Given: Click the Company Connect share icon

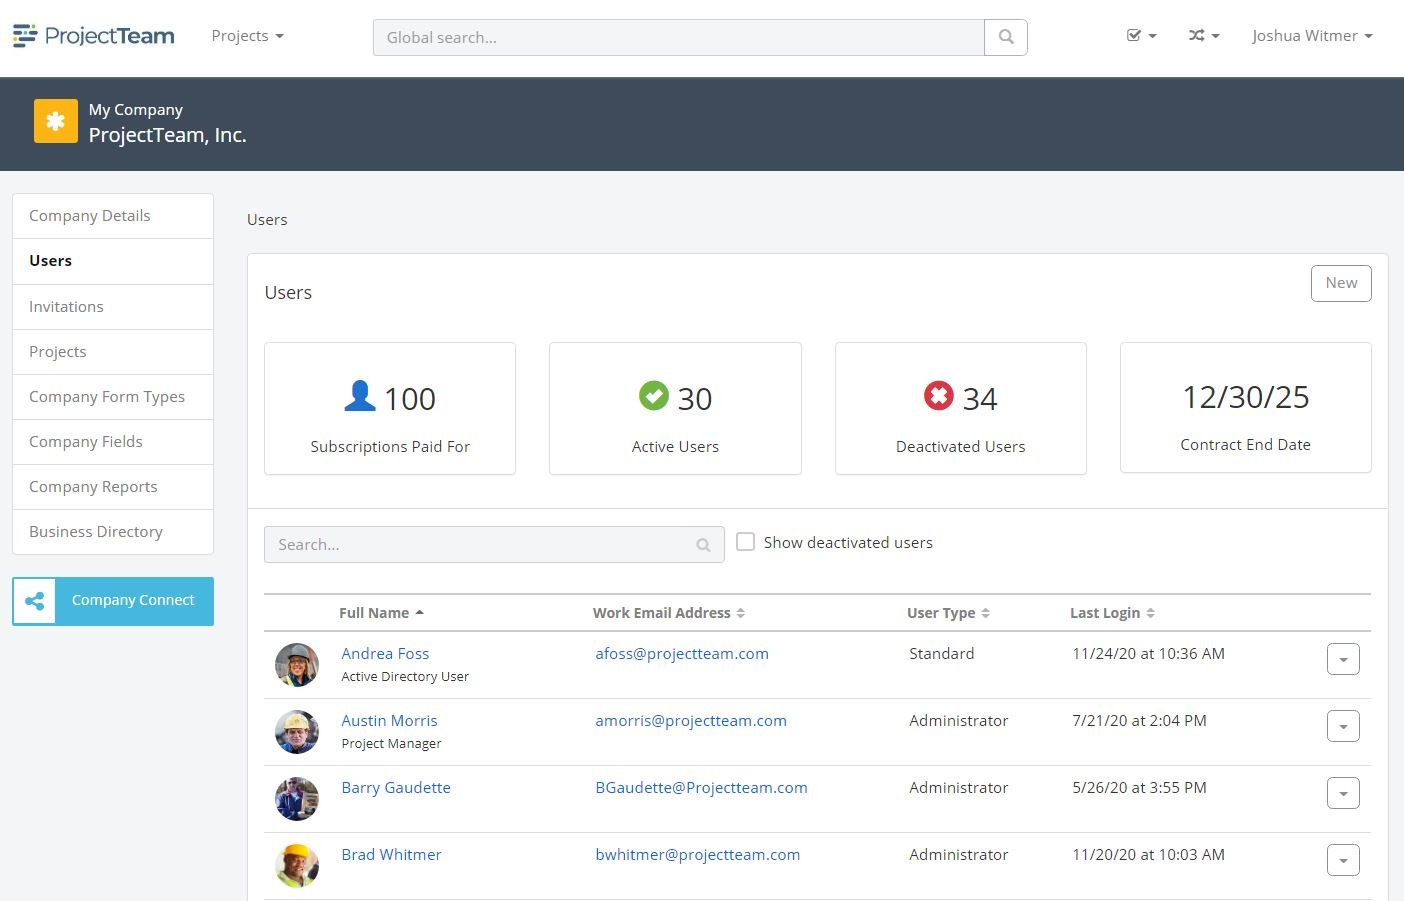Looking at the screenshot, I should [x=35, y=601].
